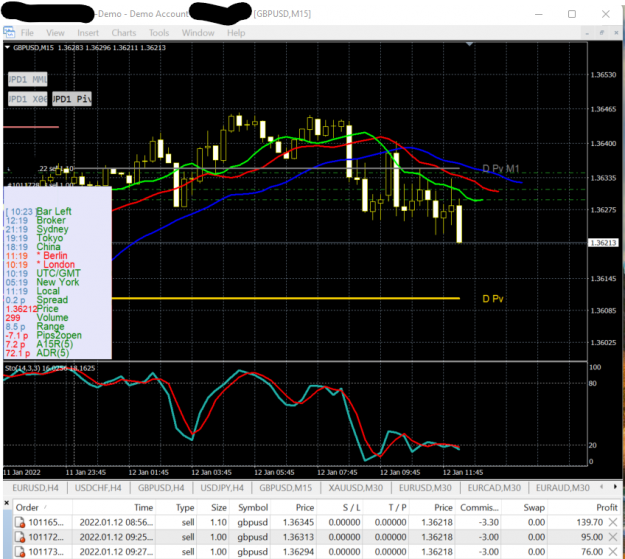Click the 139.70 profit cell
Screen dimensions: 625x559
click(x=590, y=522)
